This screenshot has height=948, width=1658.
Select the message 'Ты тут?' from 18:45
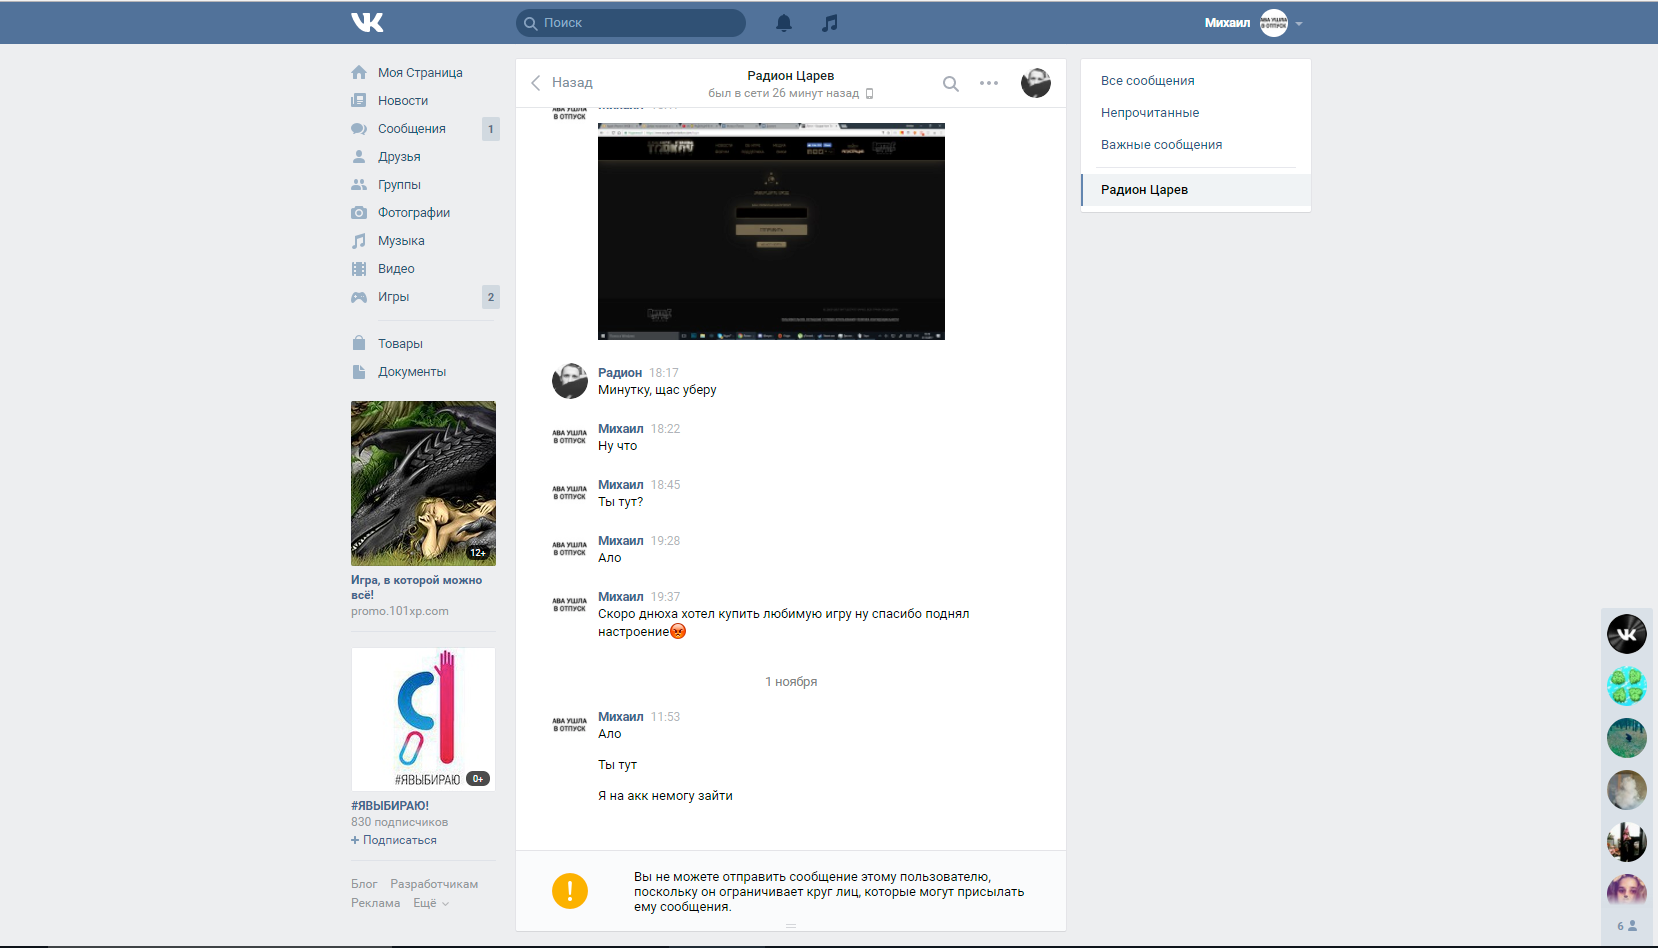[x=621, y=502]
